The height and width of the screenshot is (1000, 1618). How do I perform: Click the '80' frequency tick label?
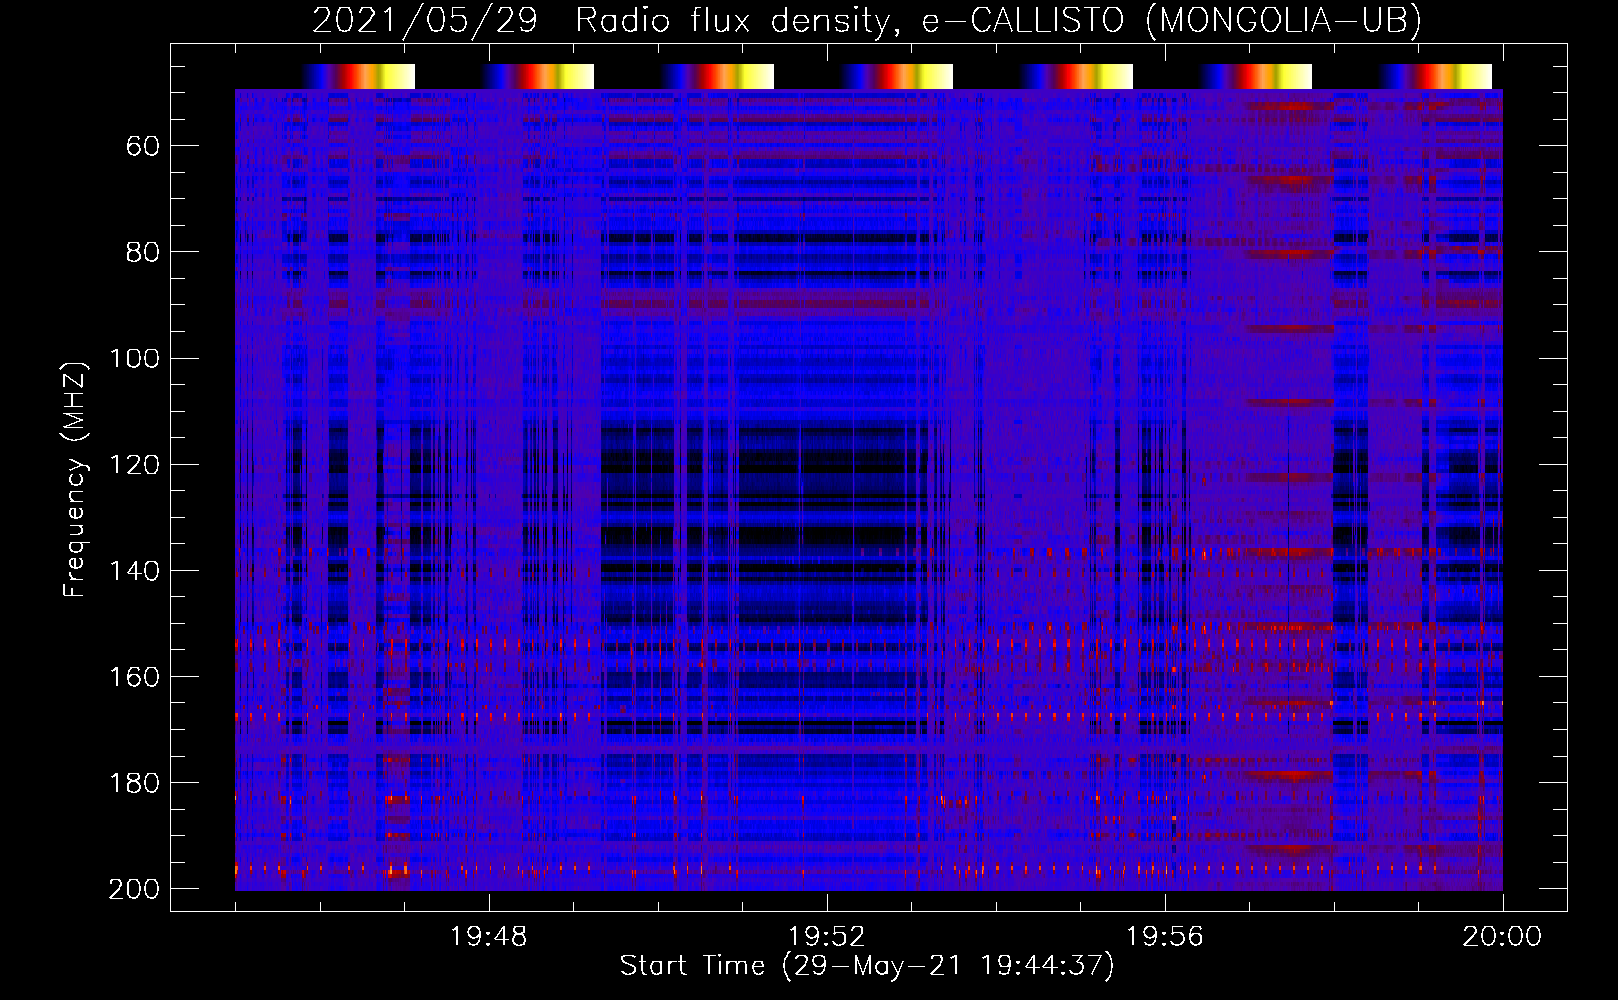click(143, 252)
